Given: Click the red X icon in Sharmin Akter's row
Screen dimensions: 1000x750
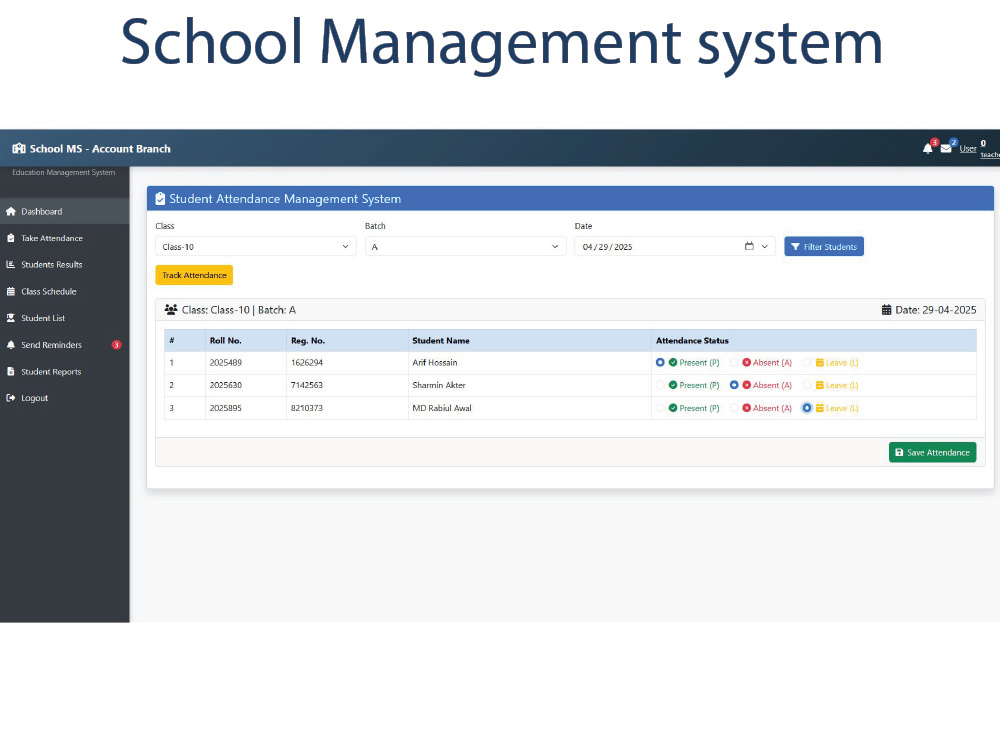Looking at the screenshot, I should 746,385.
